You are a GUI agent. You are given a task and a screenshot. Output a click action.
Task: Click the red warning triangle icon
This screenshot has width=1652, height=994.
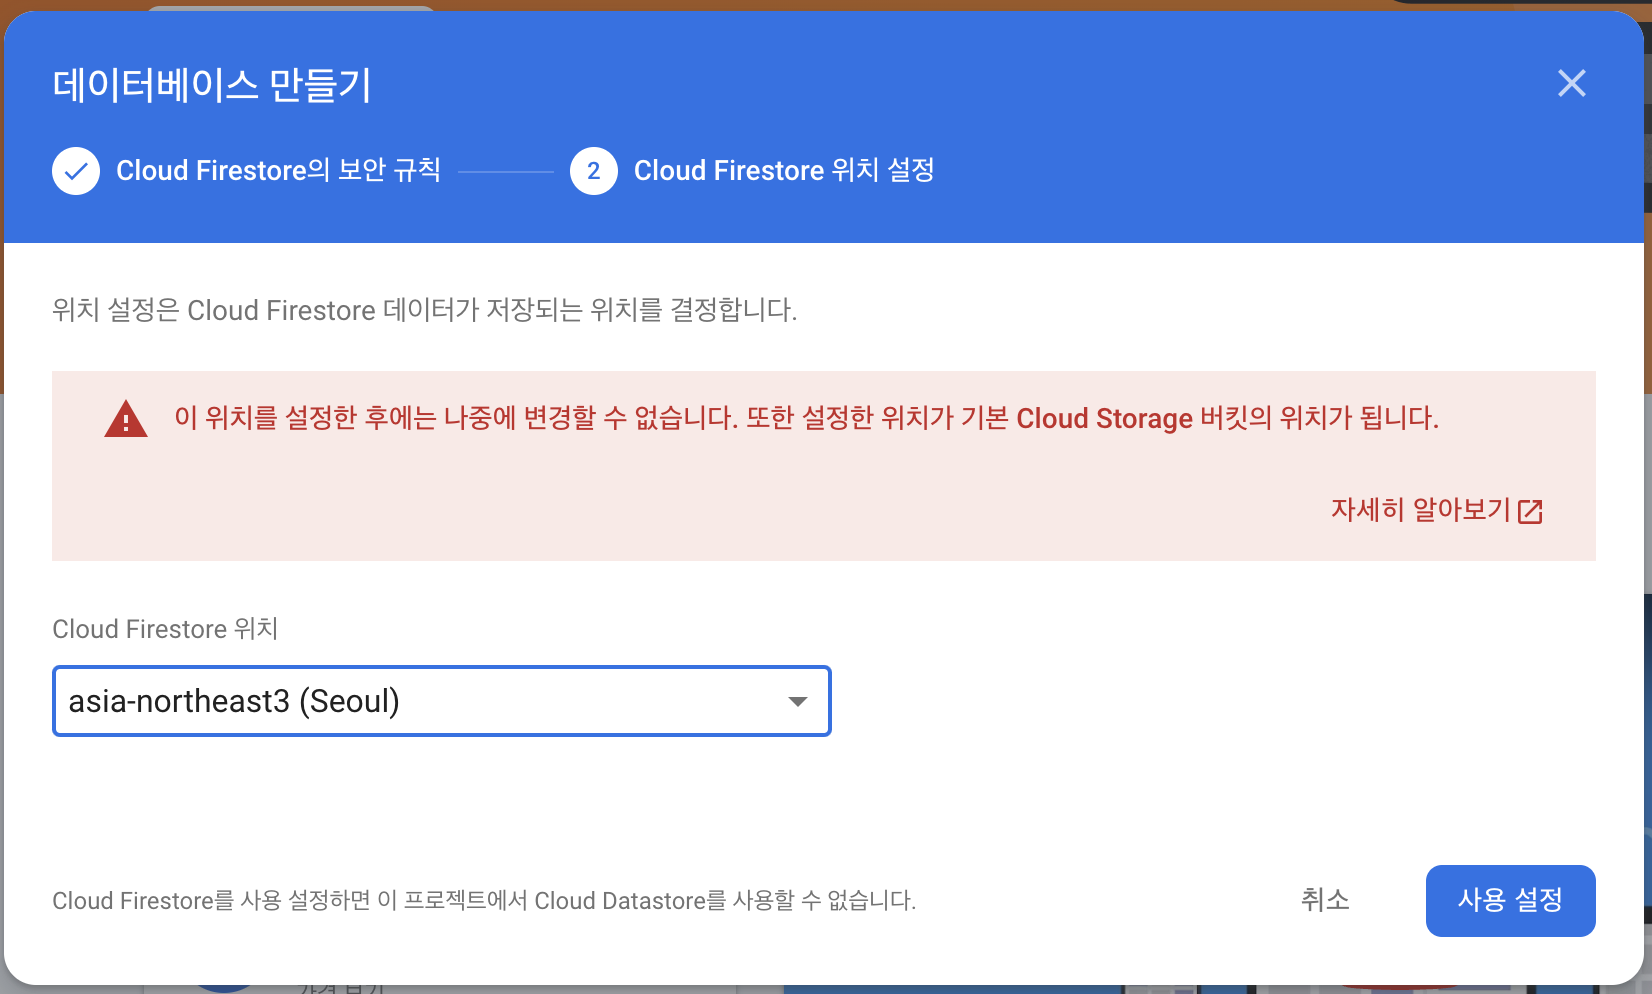(x=126, y=419)
